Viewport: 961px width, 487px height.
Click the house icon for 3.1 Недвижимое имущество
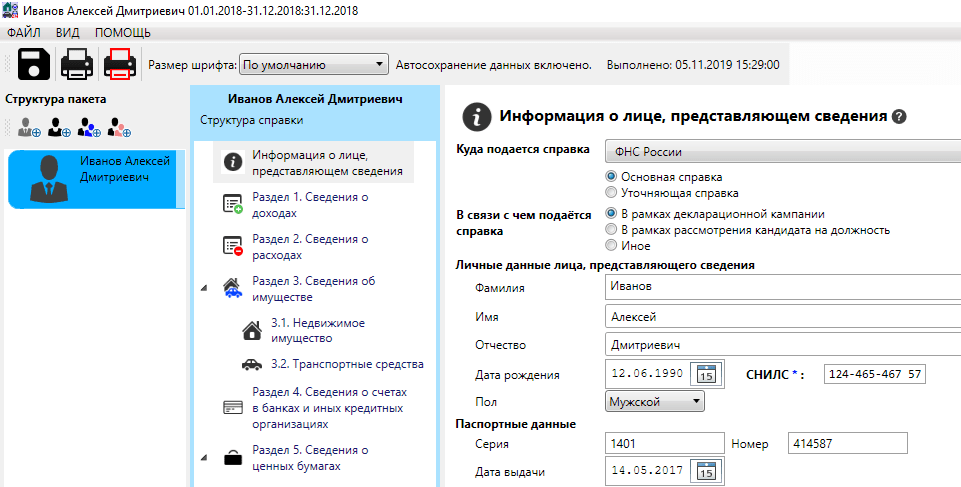point(252,331)
